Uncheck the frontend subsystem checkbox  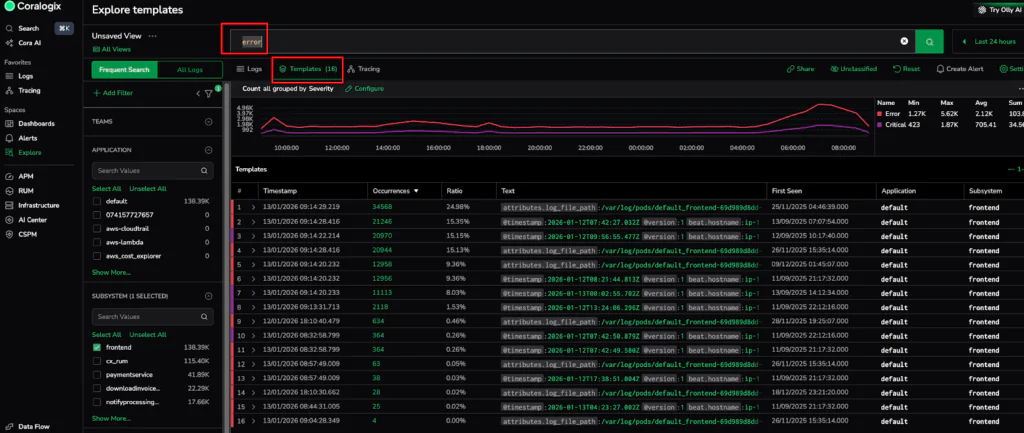pos(97,347)
